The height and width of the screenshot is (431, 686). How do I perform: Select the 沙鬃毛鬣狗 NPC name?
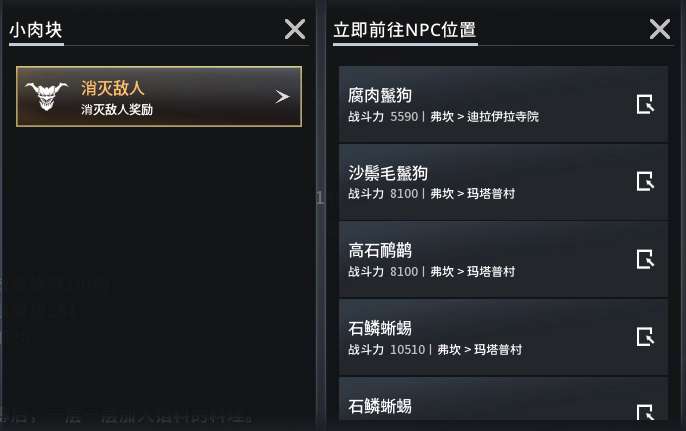[388, 172]
